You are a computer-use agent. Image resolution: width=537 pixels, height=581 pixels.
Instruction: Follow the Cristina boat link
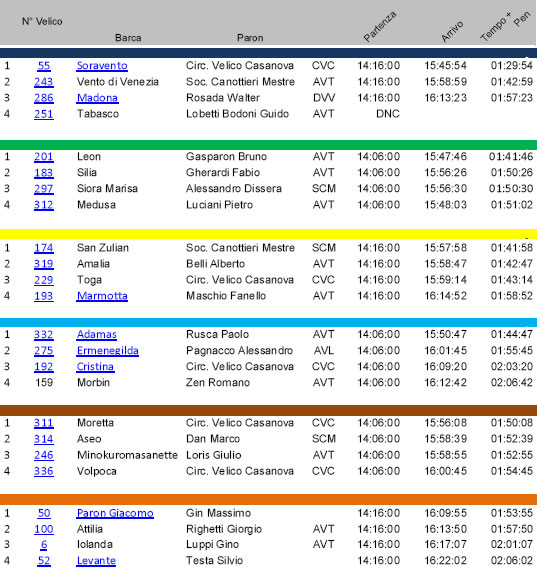coord(95,366)
